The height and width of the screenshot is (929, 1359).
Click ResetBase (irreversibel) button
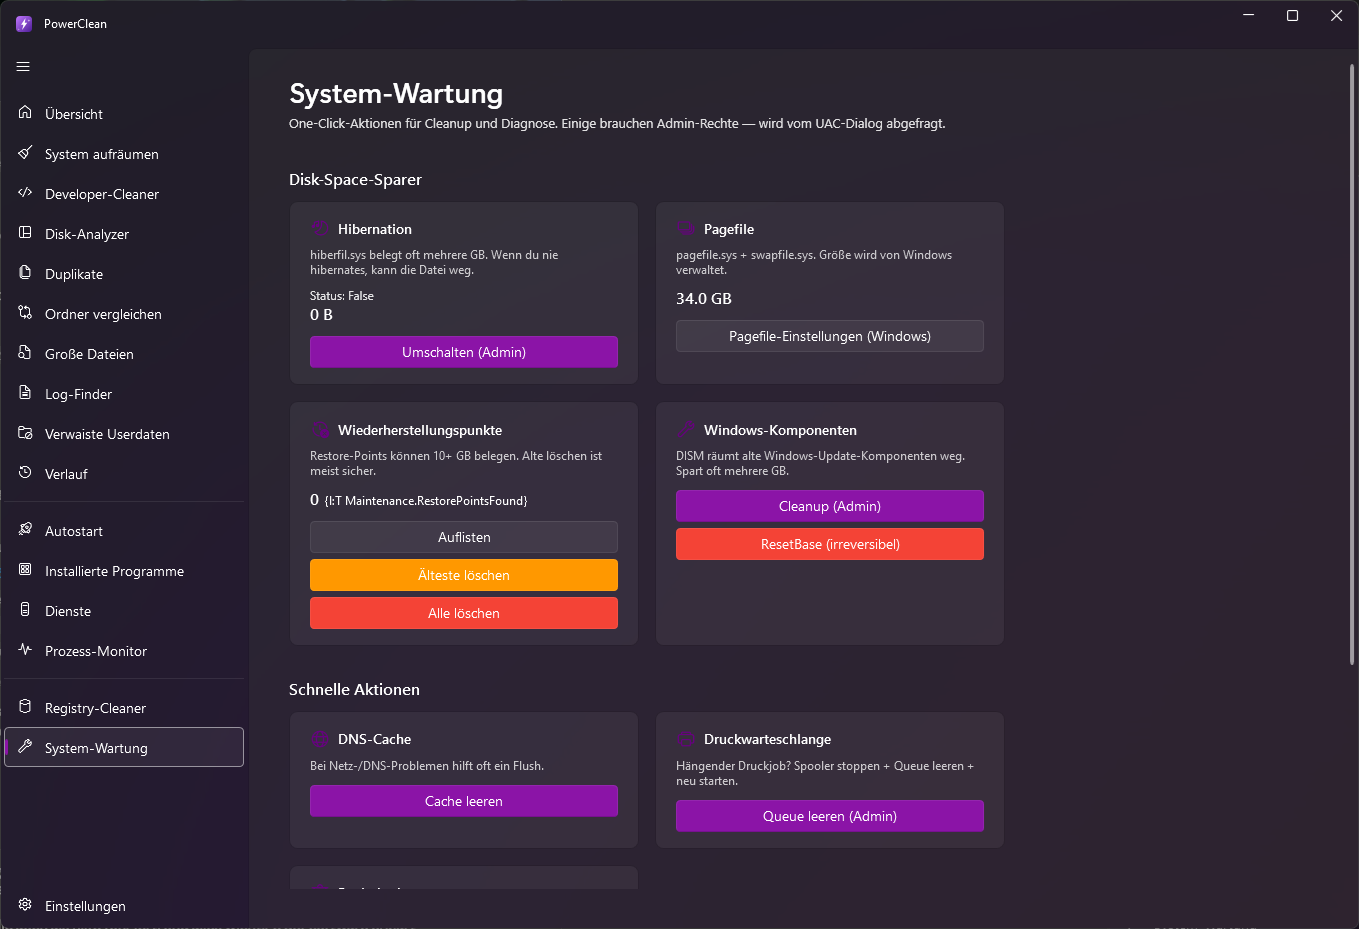[830, 544]
